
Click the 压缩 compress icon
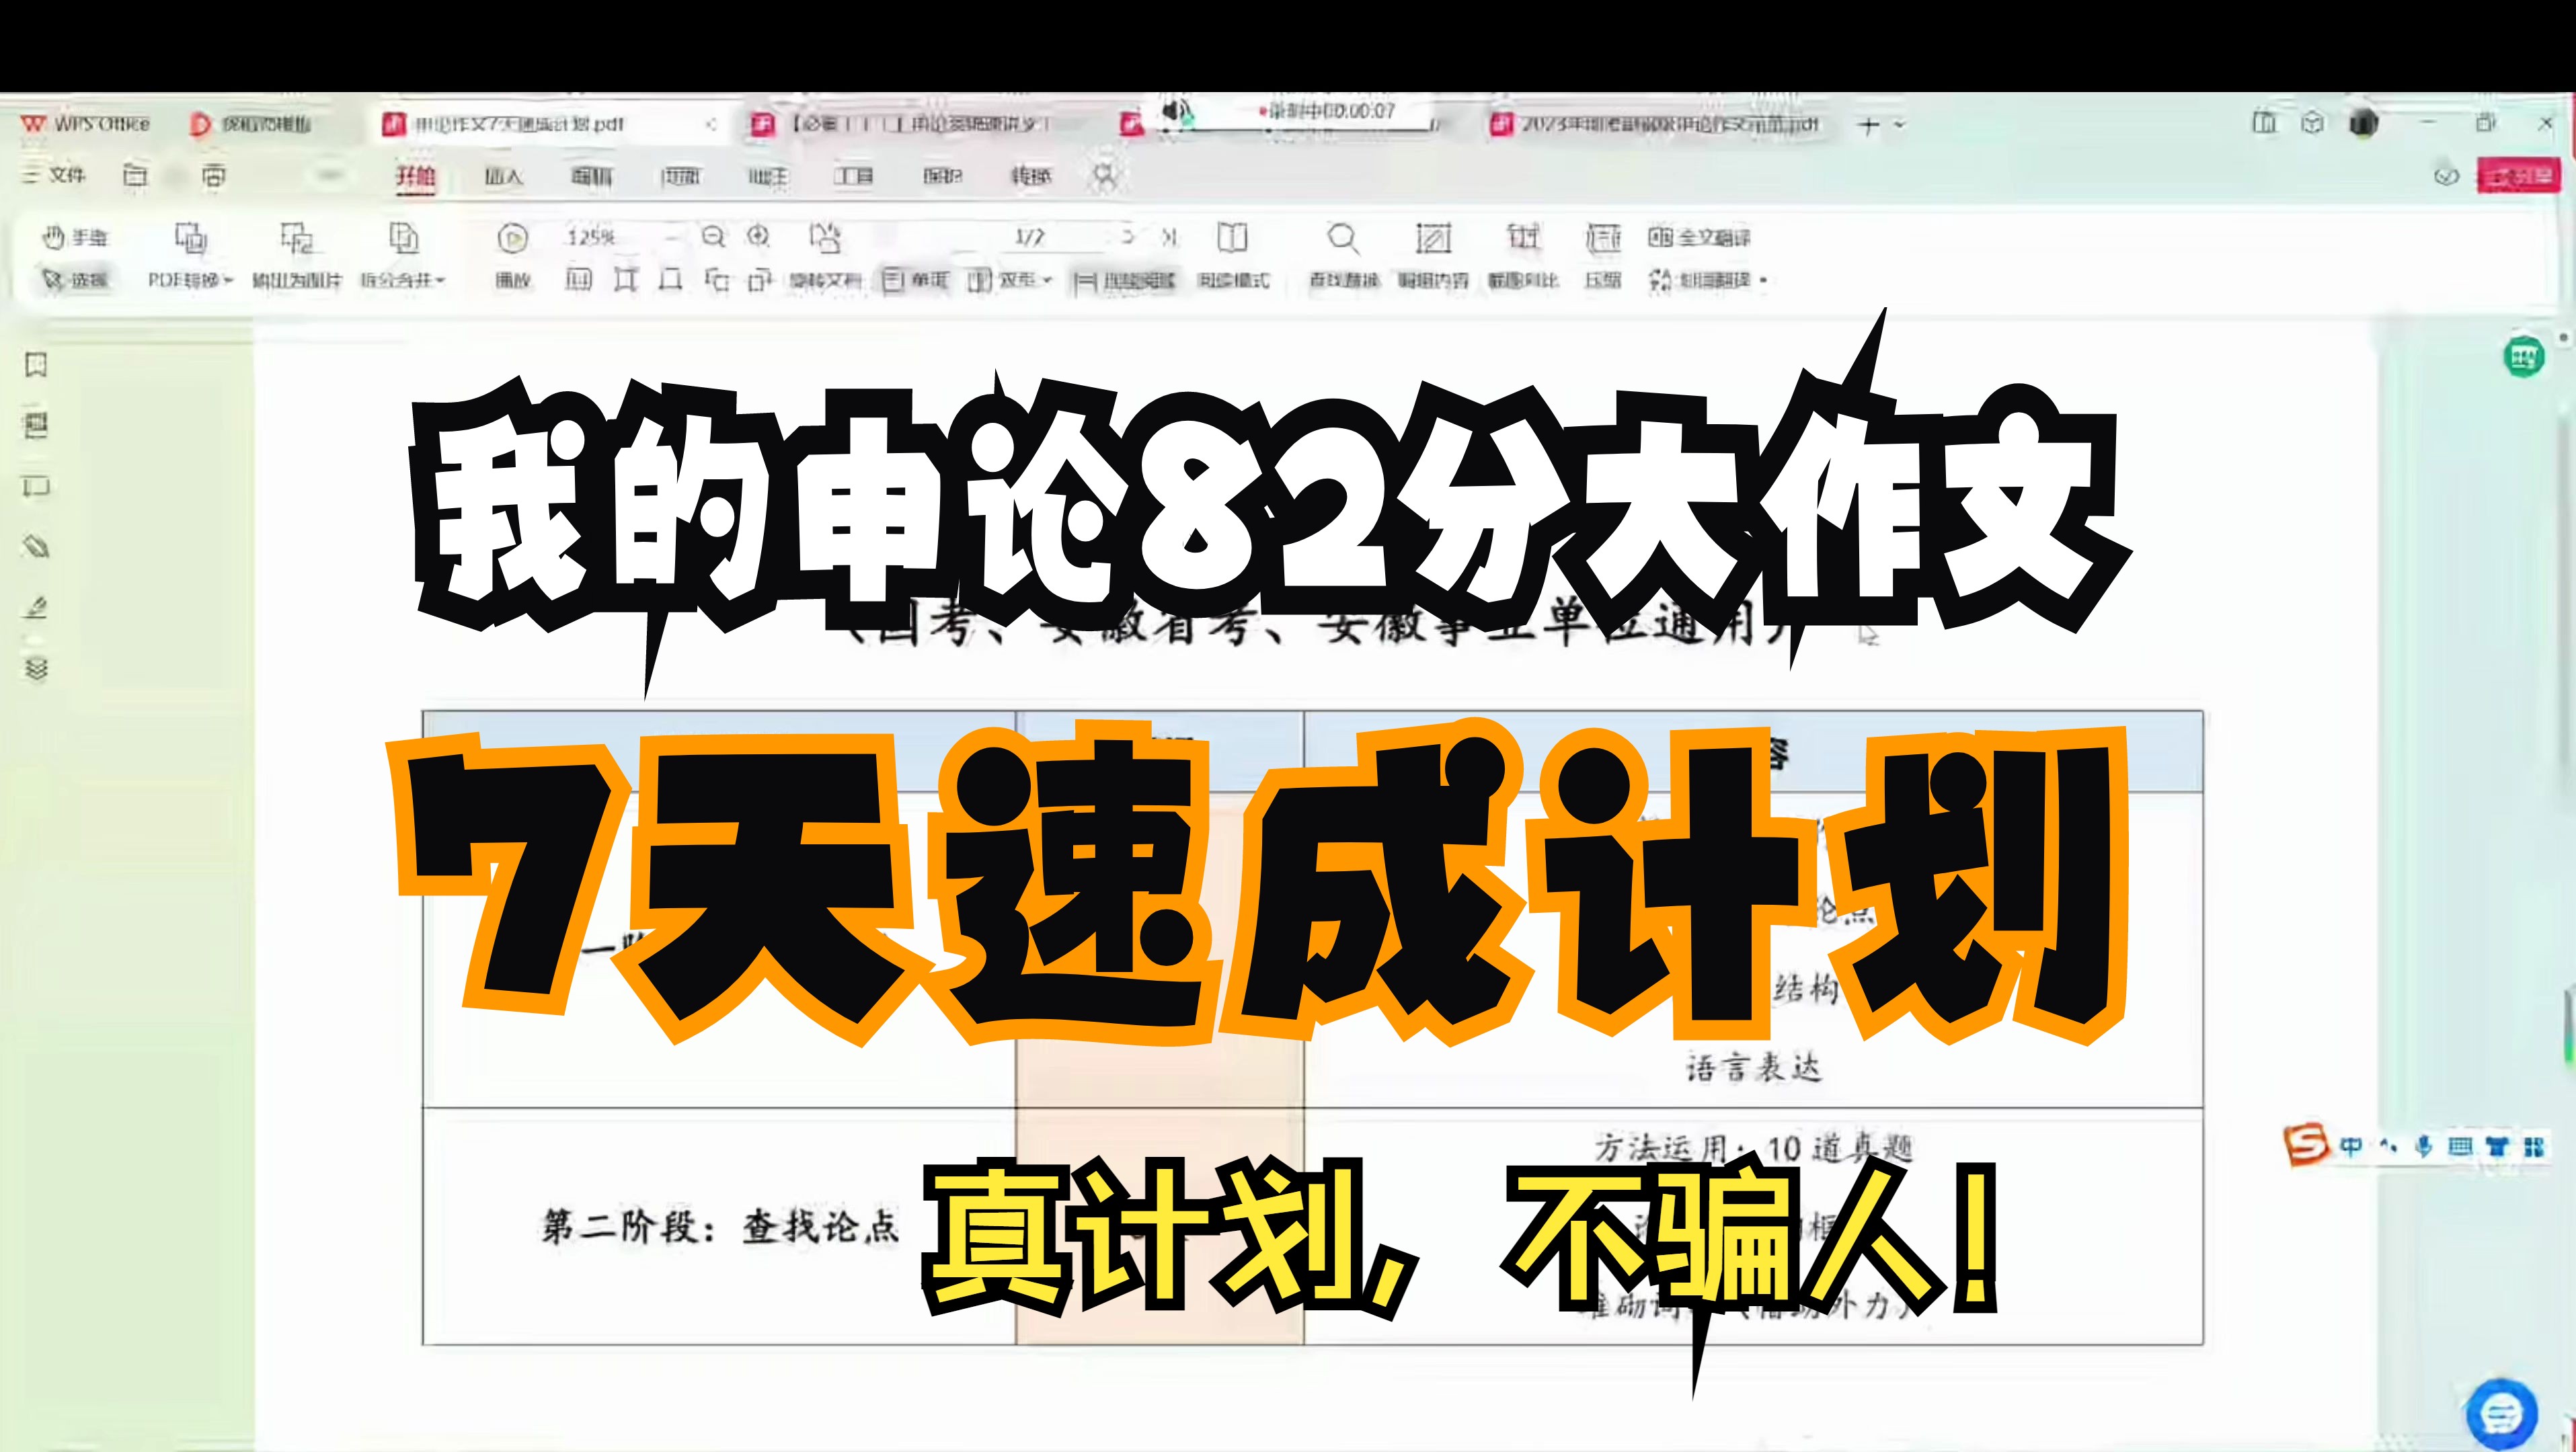point(1603,238)
